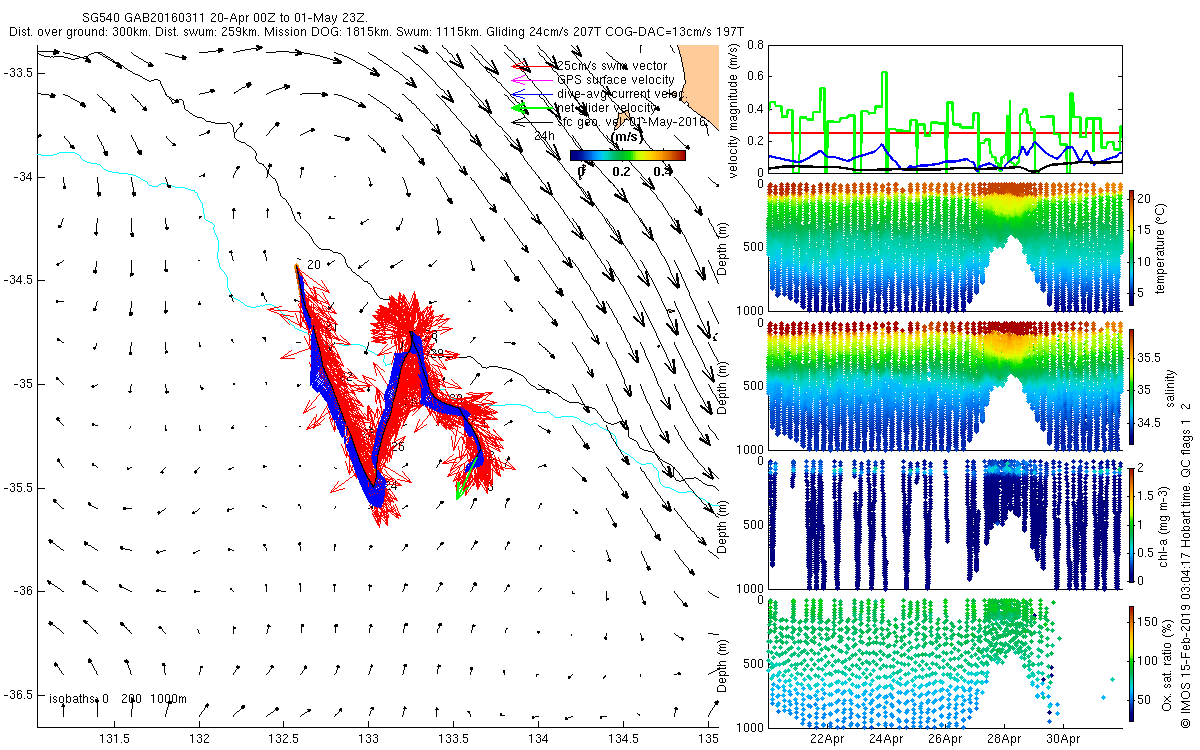Select 'sfc geo. vel. 01-May-2016' legend text
This screenshot has height=750, width=1200.
pos(631,122)
